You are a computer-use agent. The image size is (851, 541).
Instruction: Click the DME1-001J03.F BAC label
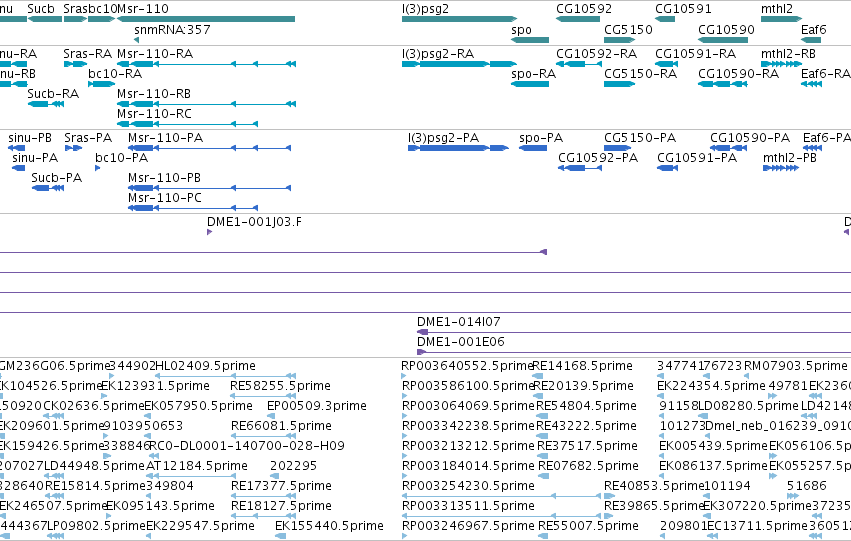[x=254, y=222]
